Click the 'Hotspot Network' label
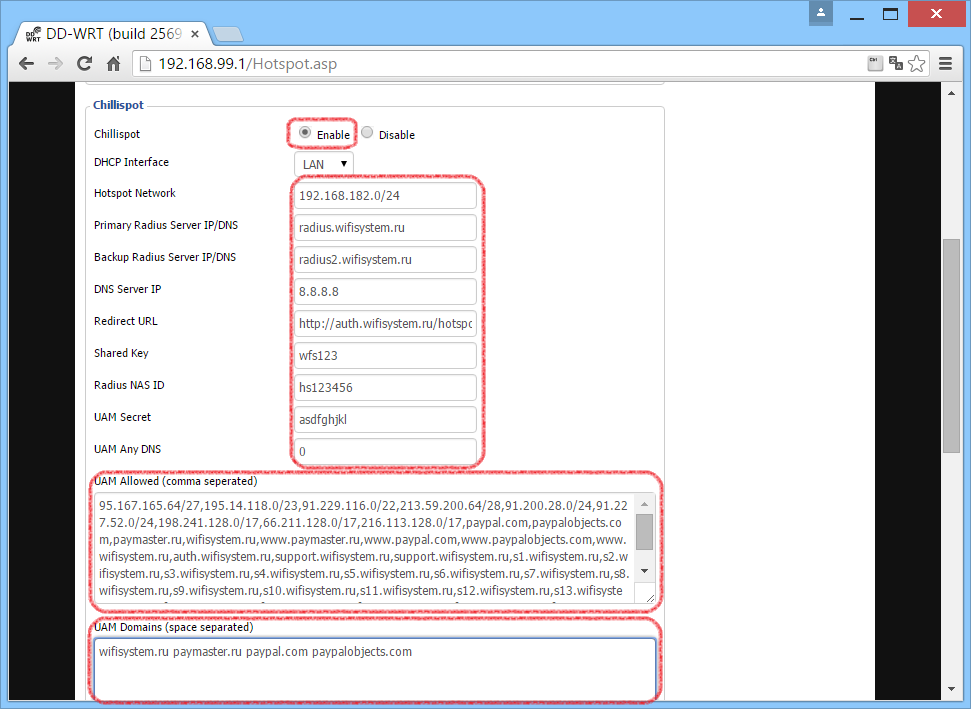 click(x=134, y=193)
